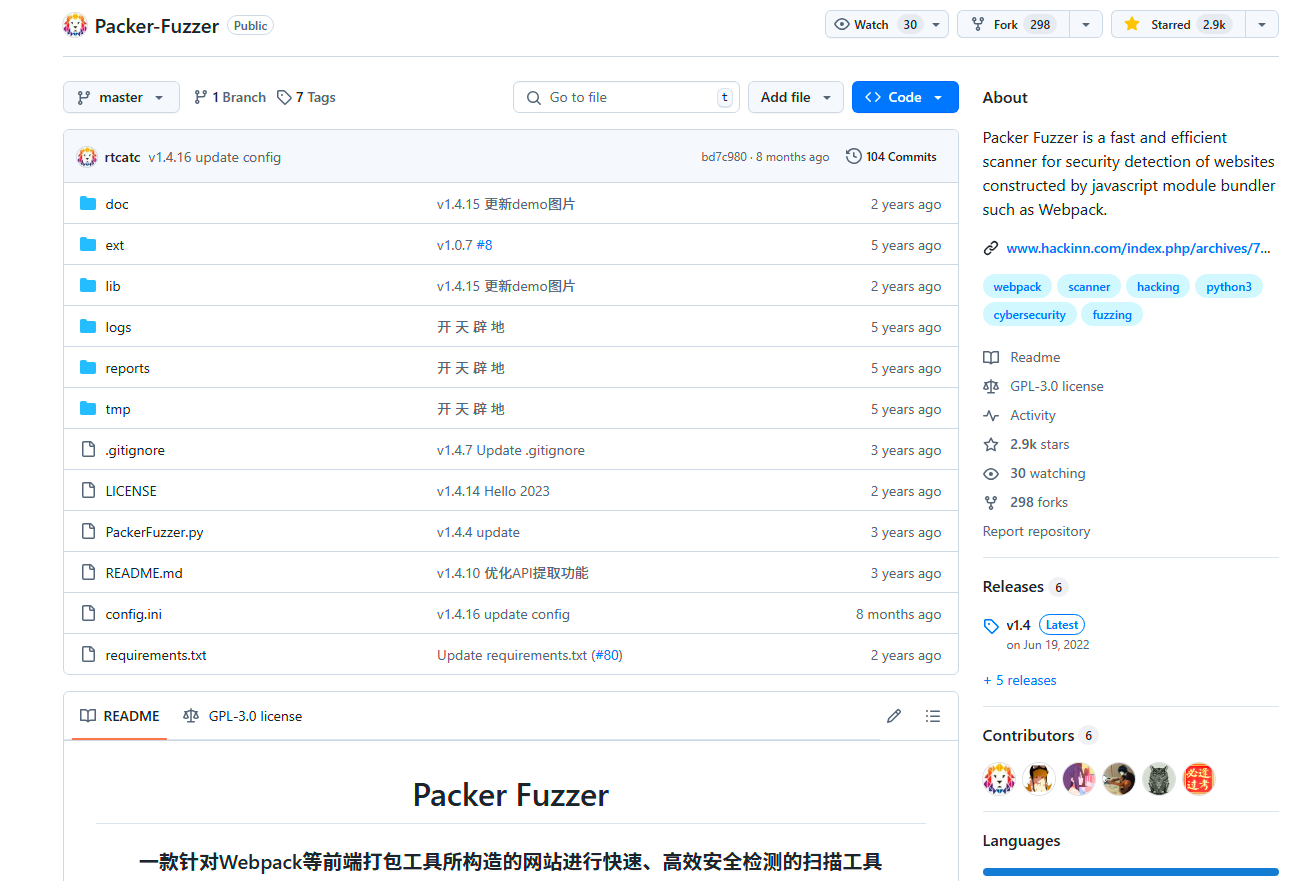
Task: Open issue link #8 in ext commit
Action: [484, 245]
